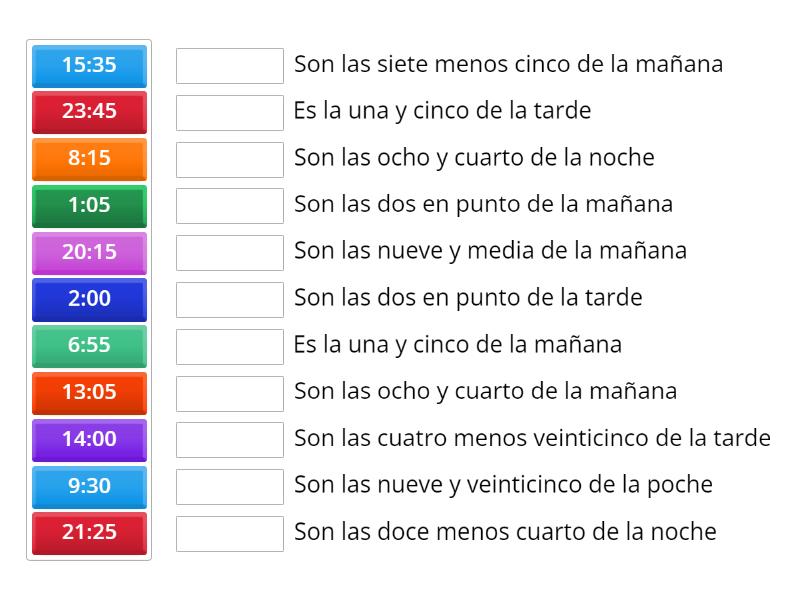The height and width of the screenshot is (600, 800).
Task: Select the empty box beside 'Son las doce menos cuarto'
Action: pyautogui.click(x=229, y=534)
